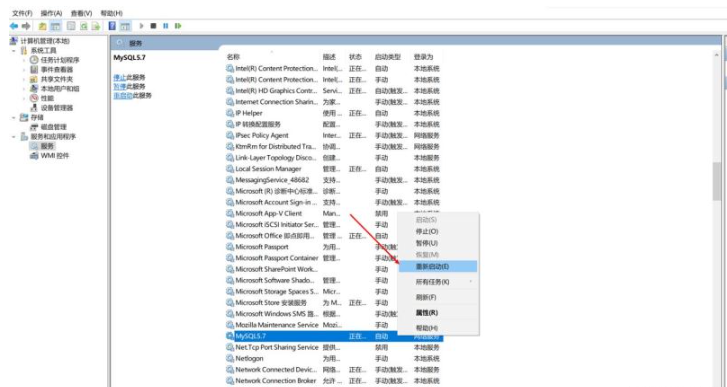The width and height of the screenshot is (727, 387).
Task: Collapse the 存储 tree node
Action: coord(14,118)
